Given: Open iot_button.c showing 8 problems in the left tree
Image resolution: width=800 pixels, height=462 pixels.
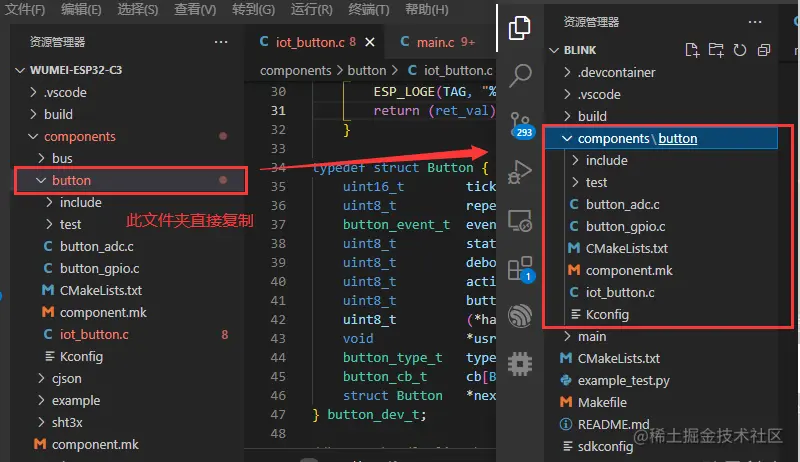Looking at the screenshot, I should pos(128,335).
